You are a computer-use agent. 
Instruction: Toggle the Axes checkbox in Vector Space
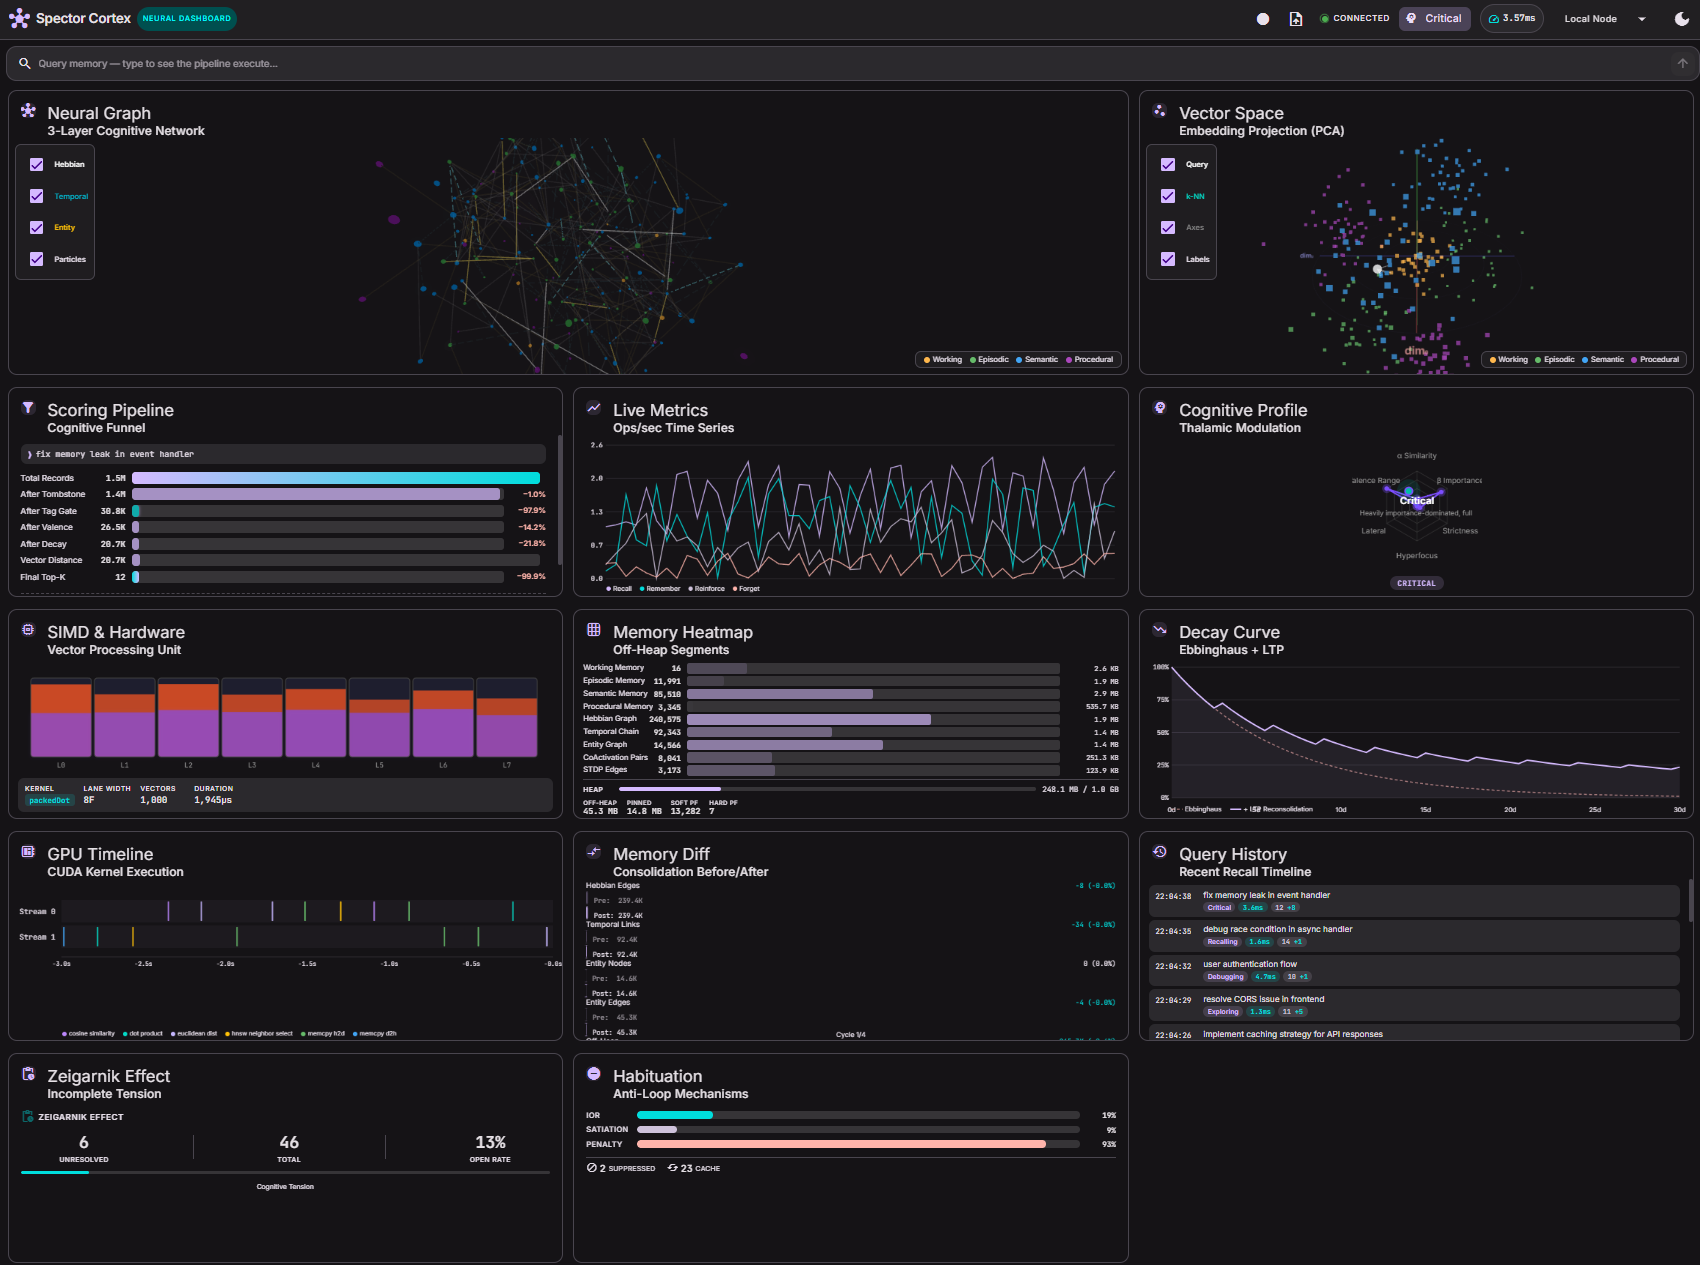(1168, 228)
